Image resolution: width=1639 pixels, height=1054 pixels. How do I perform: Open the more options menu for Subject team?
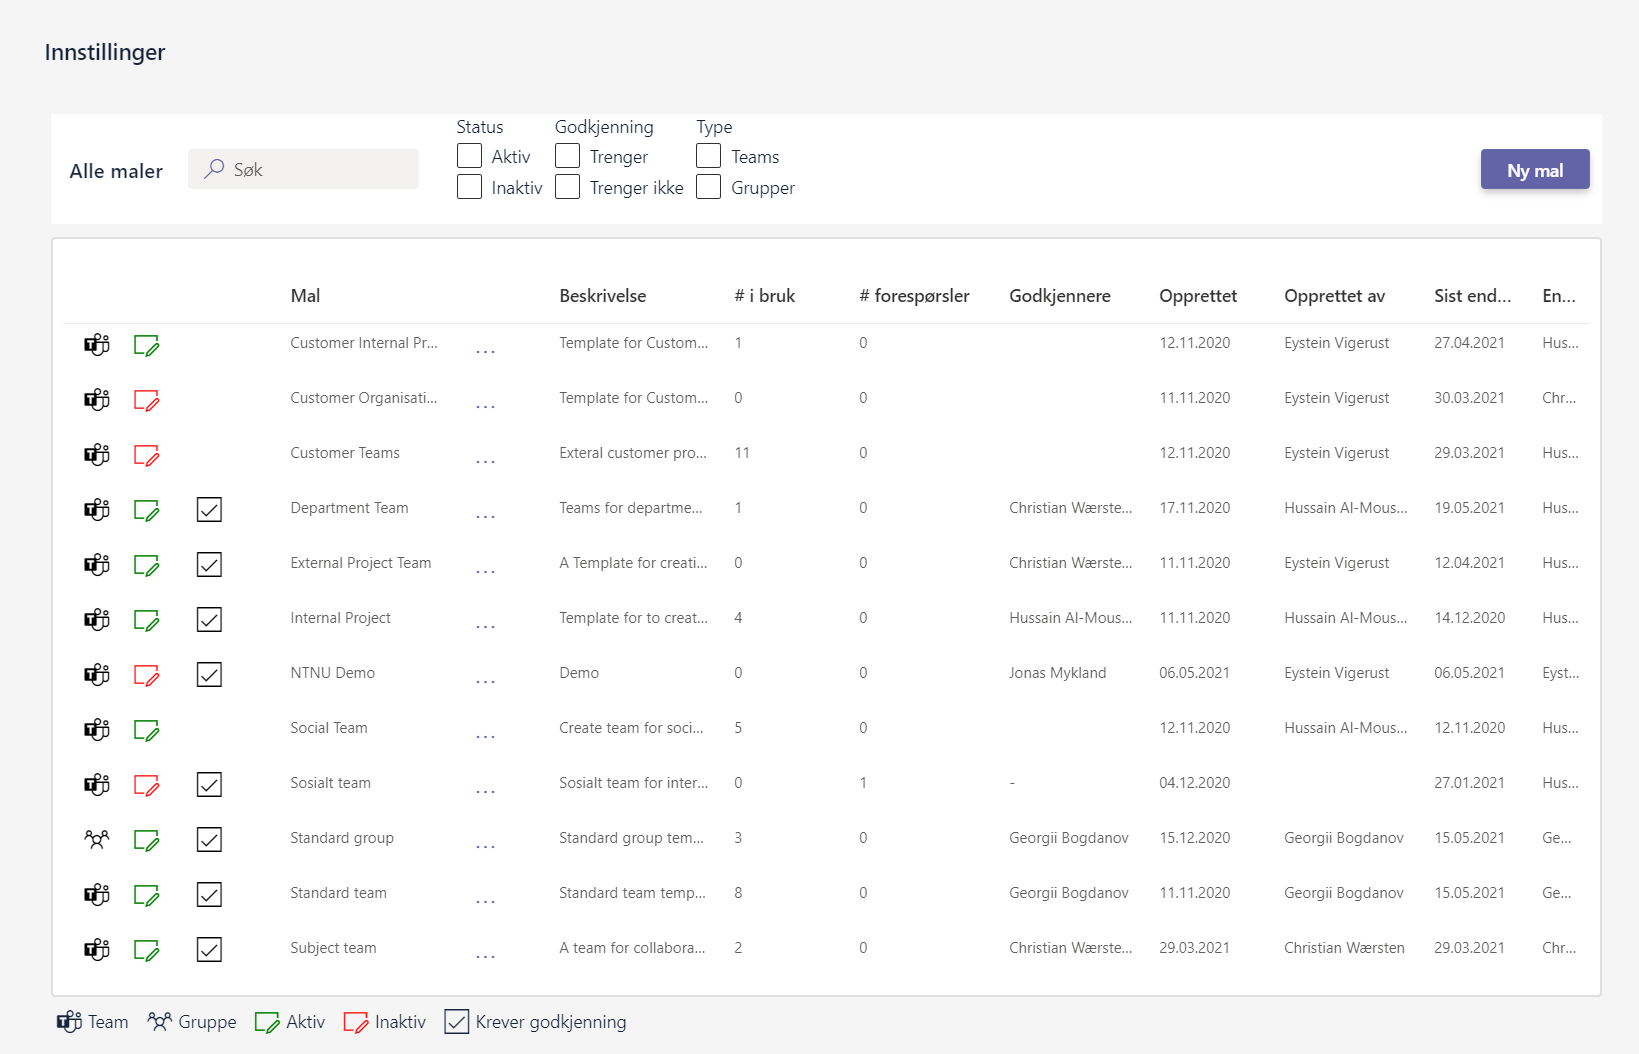point(485,957)
